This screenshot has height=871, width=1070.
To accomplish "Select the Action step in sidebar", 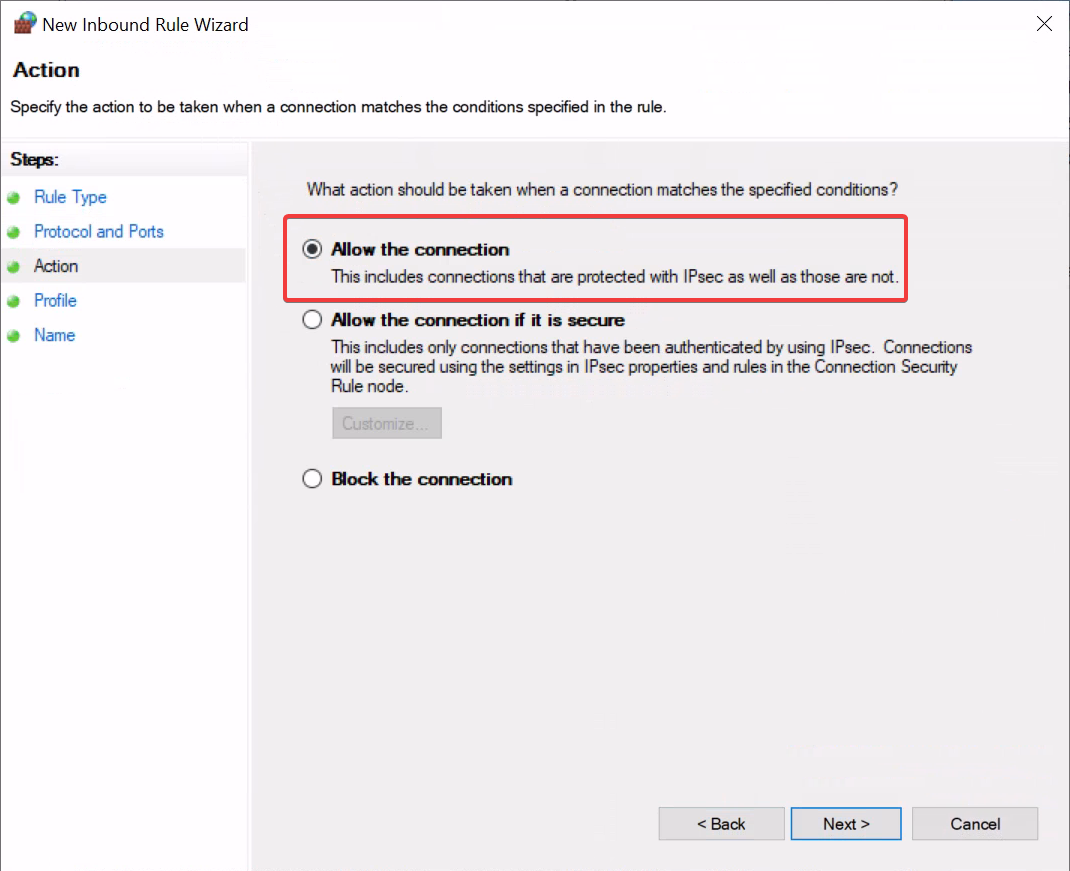I will pyautogui.click(x=56, y=266).
